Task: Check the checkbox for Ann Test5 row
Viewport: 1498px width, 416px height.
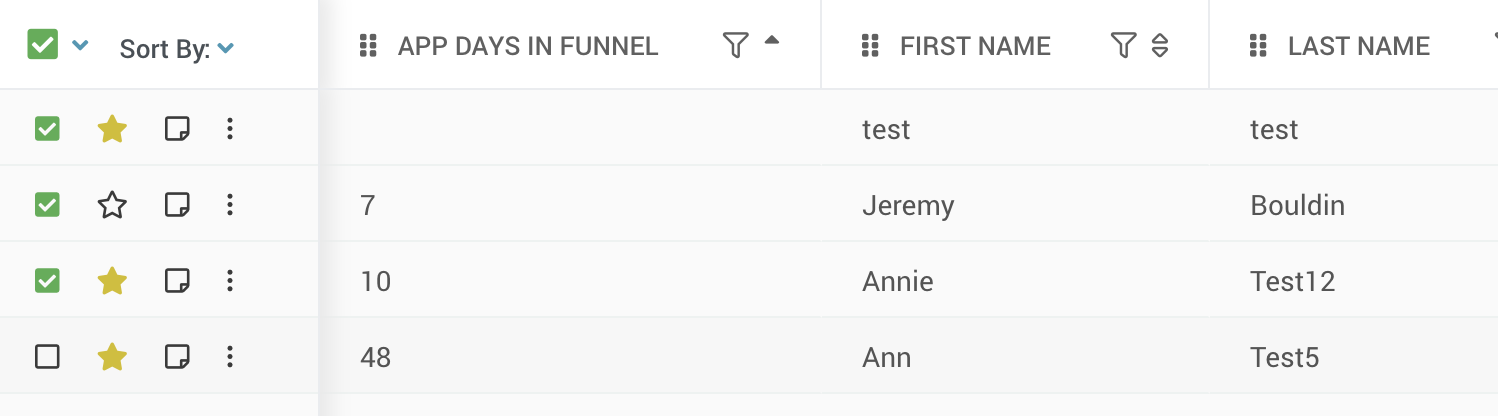Action: point(47,357)
